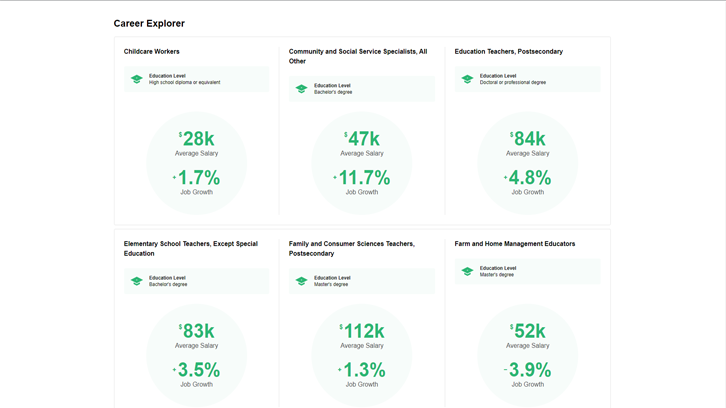The height and width of the screenshot is (408, 726).
Task: Click graduation cap icon in Elementary School Teachers card
Action: pos(137,281)
